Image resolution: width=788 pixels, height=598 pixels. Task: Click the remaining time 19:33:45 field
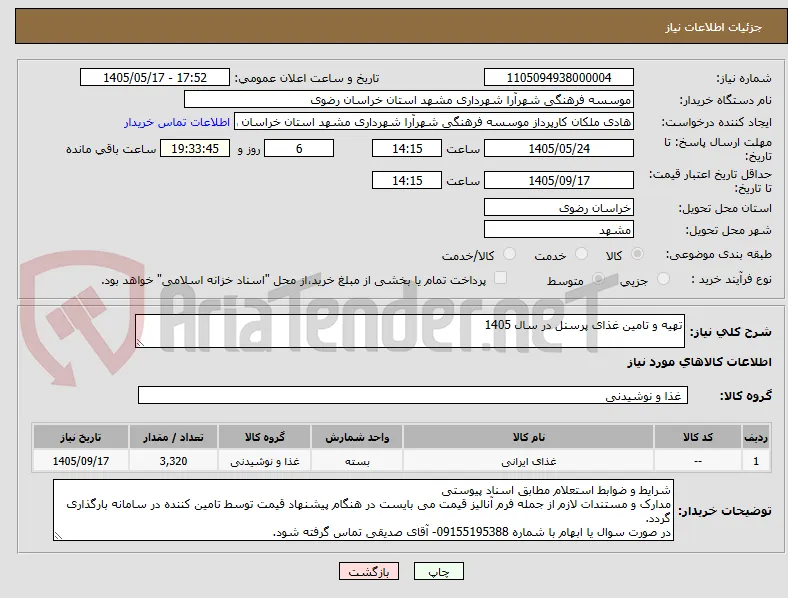[195, 148]
